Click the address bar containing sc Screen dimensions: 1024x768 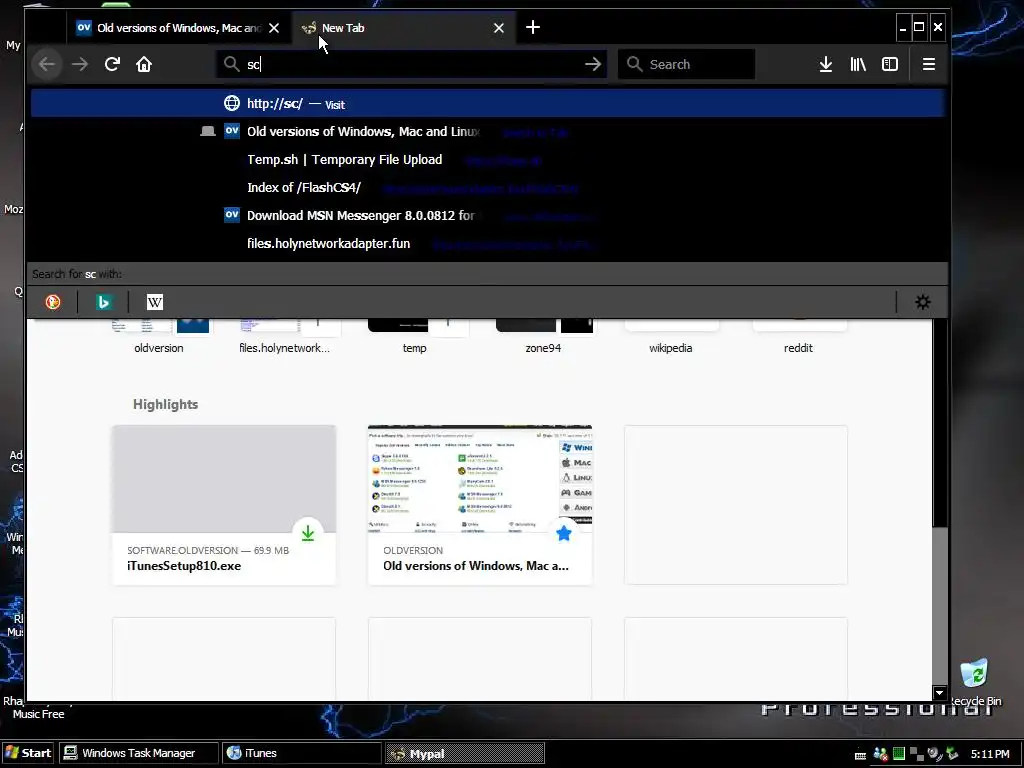[411, 64]
